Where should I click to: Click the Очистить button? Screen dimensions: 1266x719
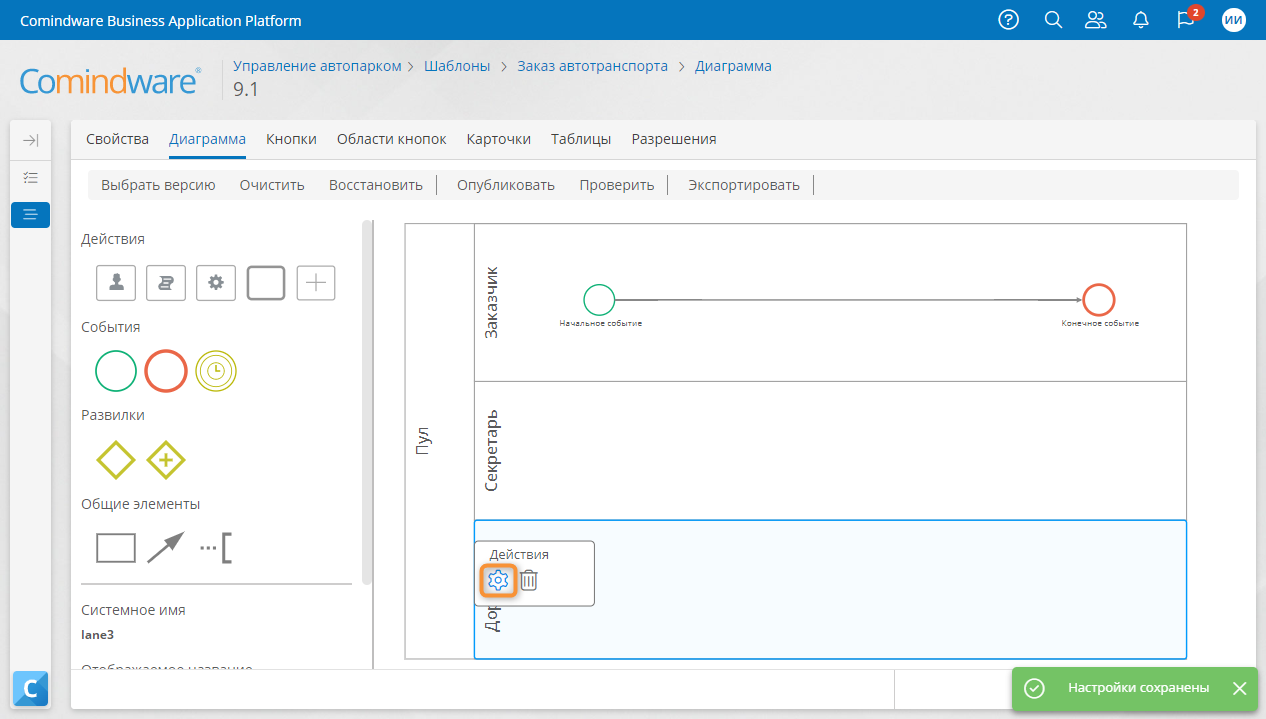coord(272,185)
